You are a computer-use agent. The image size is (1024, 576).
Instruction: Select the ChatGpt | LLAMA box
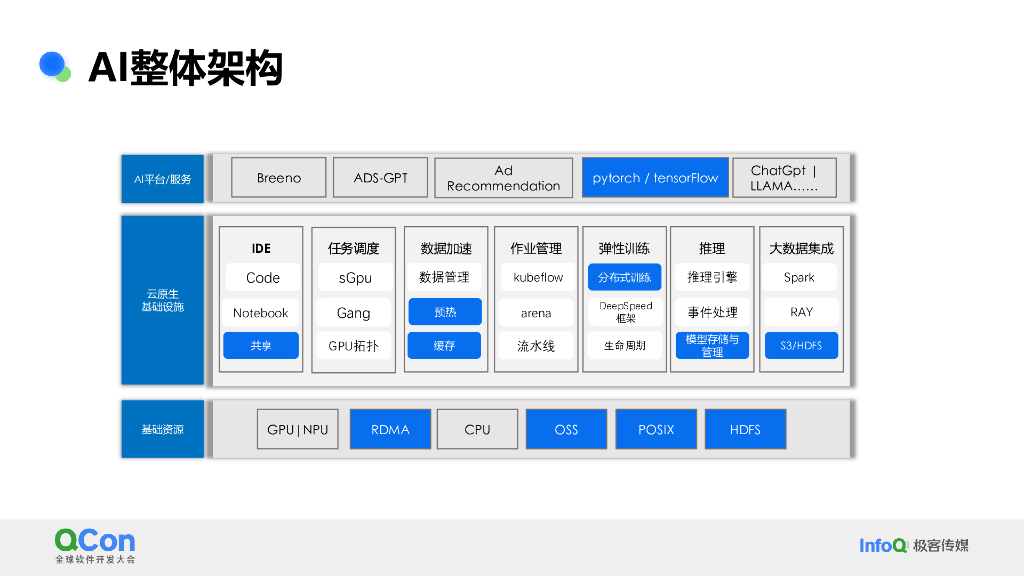(784, 178)
